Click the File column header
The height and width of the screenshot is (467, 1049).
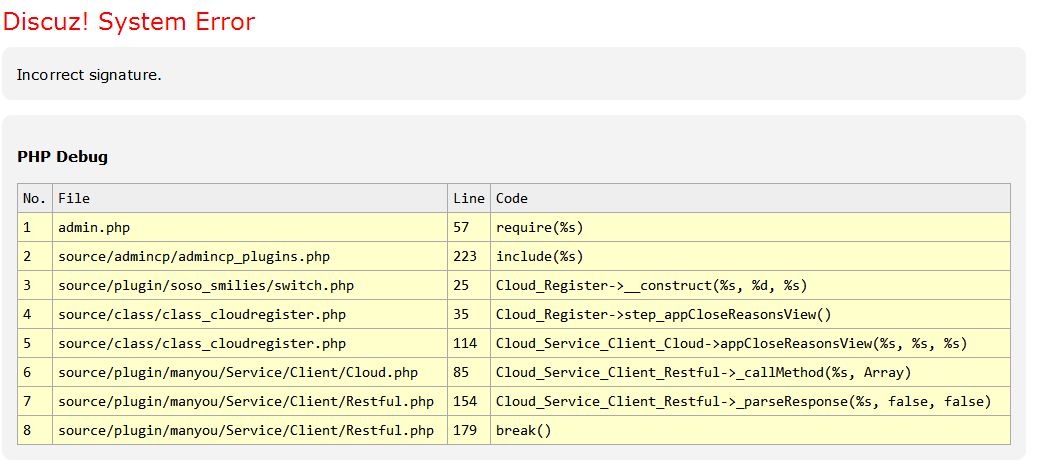tap(250, 198)
